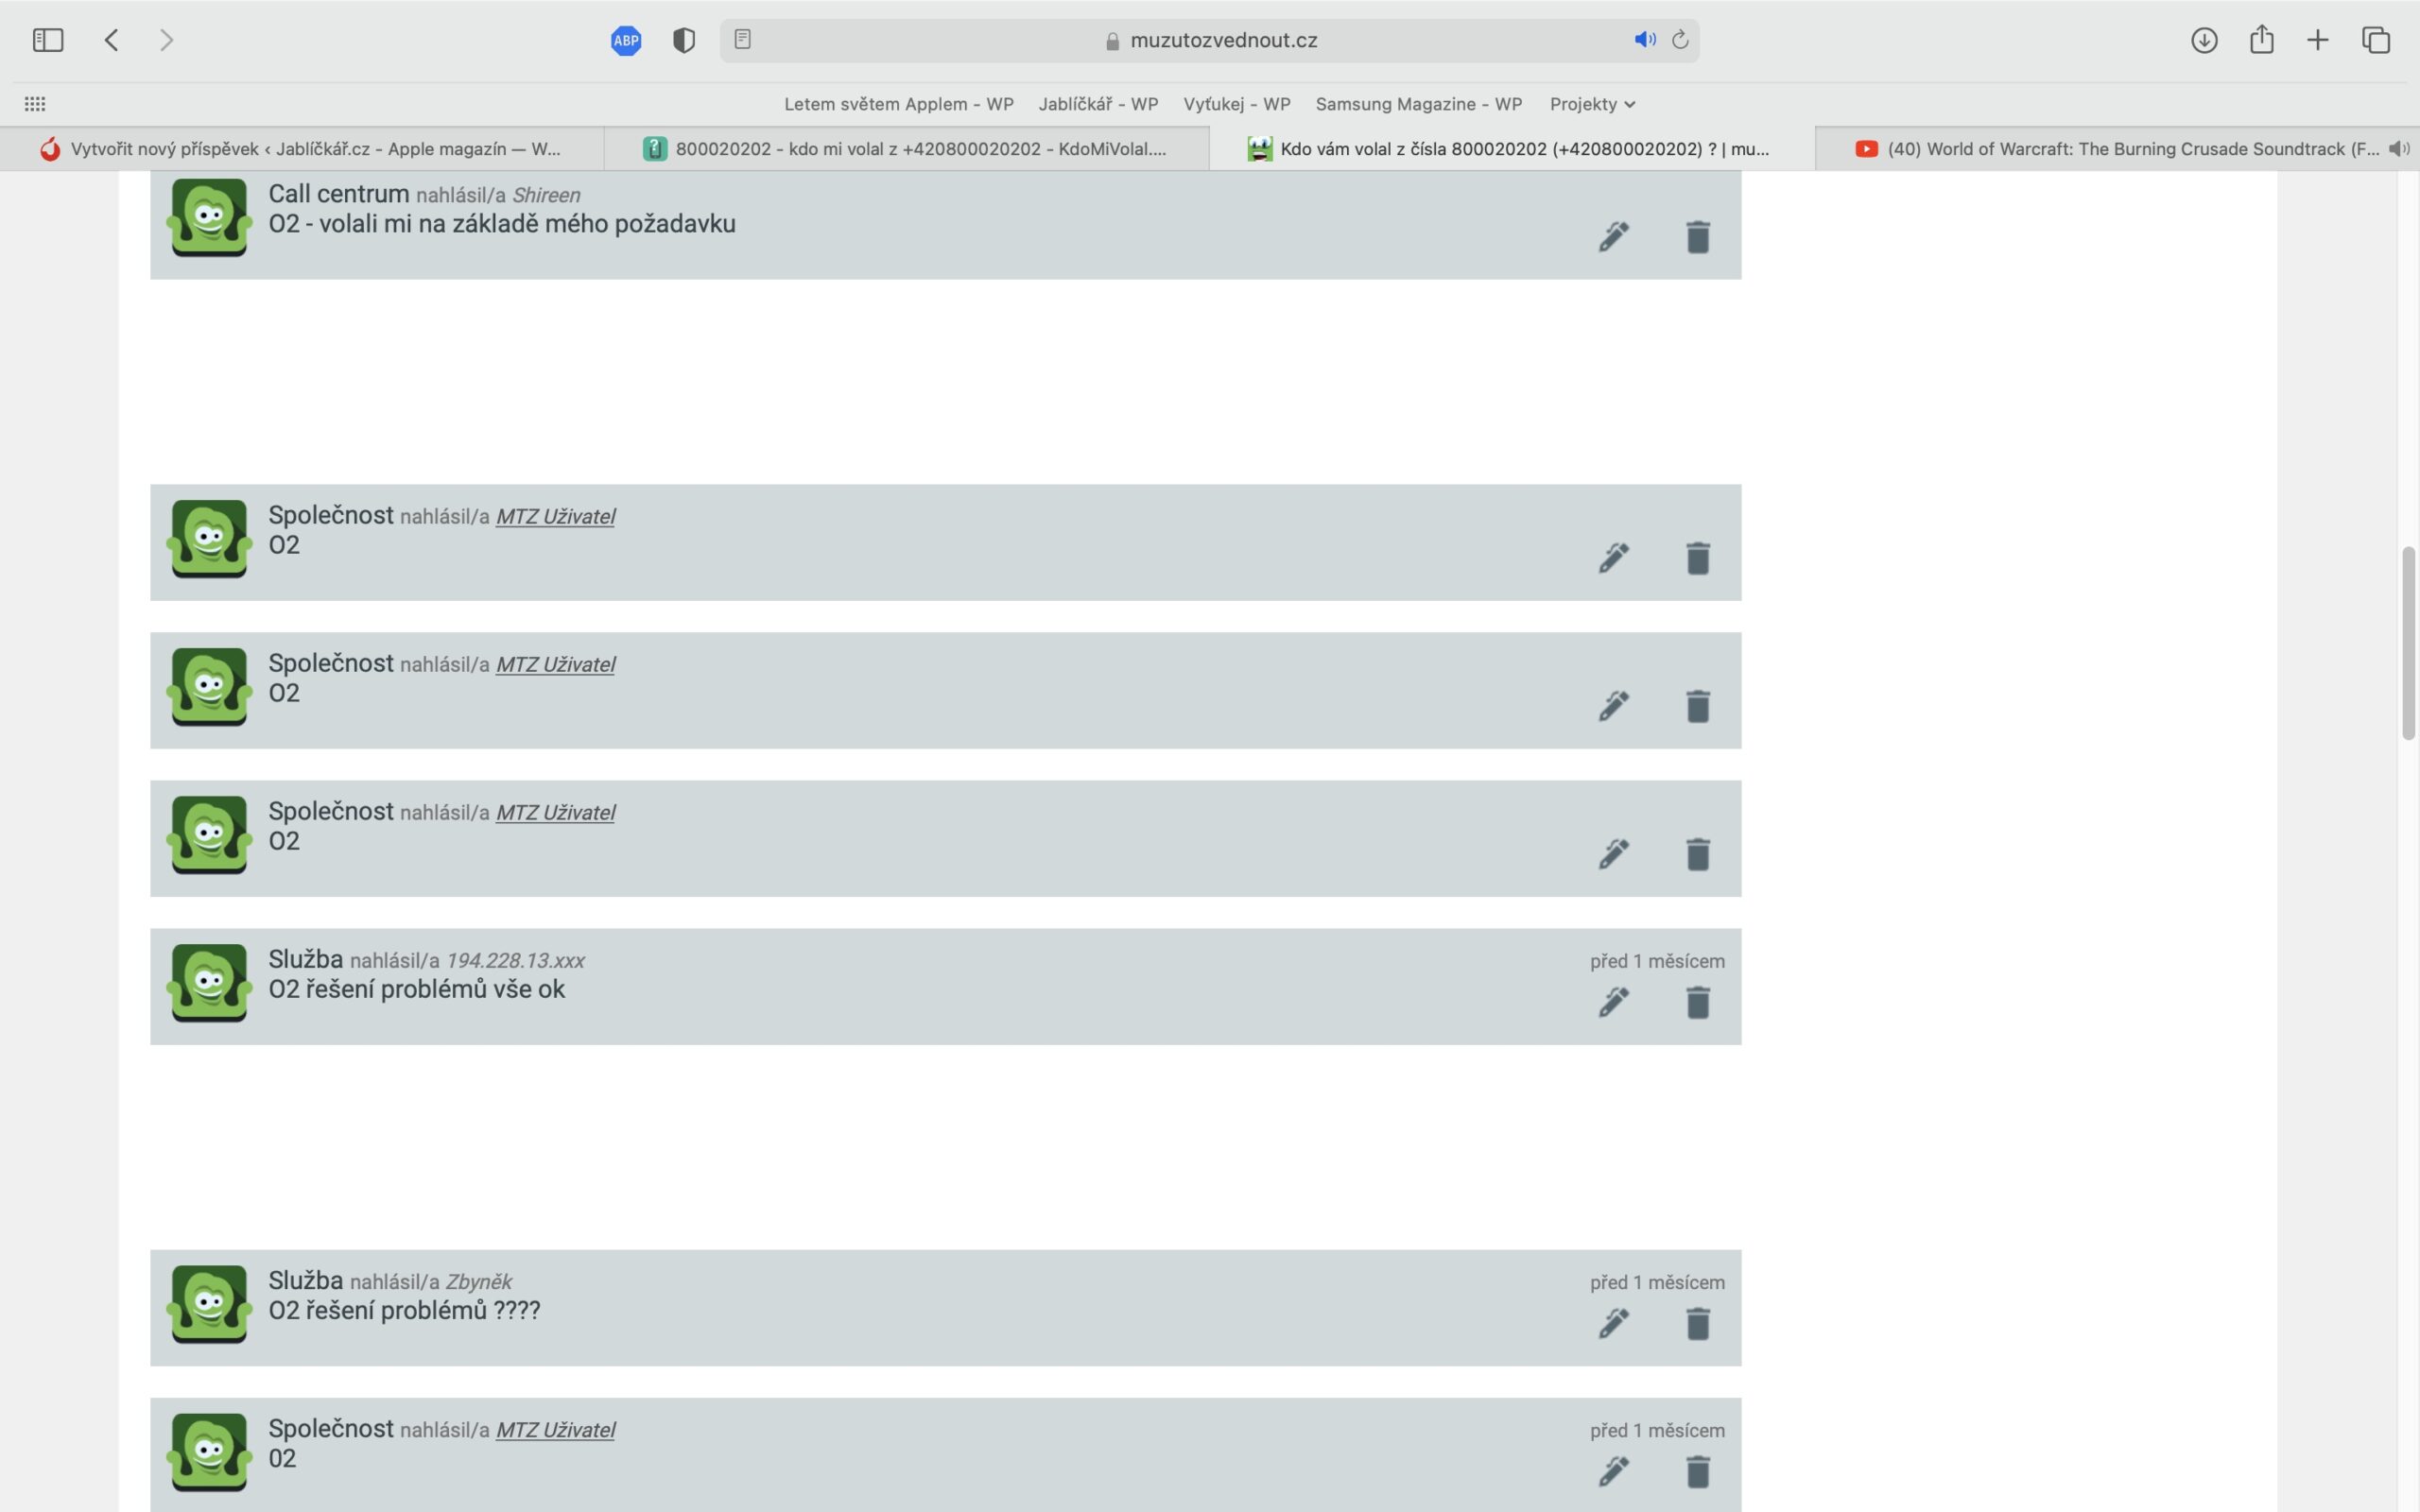The width and height of the screenshot is (2420, 1512).
Task: Click the muzutozvednout.cz address field
Action: coord(1222,40)
